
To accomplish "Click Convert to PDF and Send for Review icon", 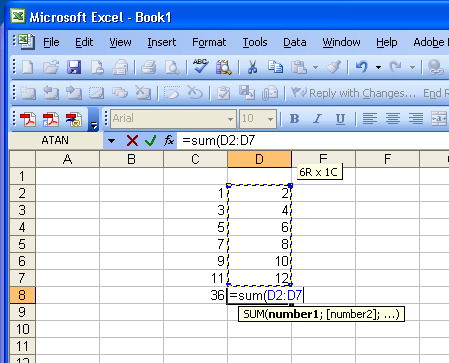I will pyautogui.click(x=74, y=119).
